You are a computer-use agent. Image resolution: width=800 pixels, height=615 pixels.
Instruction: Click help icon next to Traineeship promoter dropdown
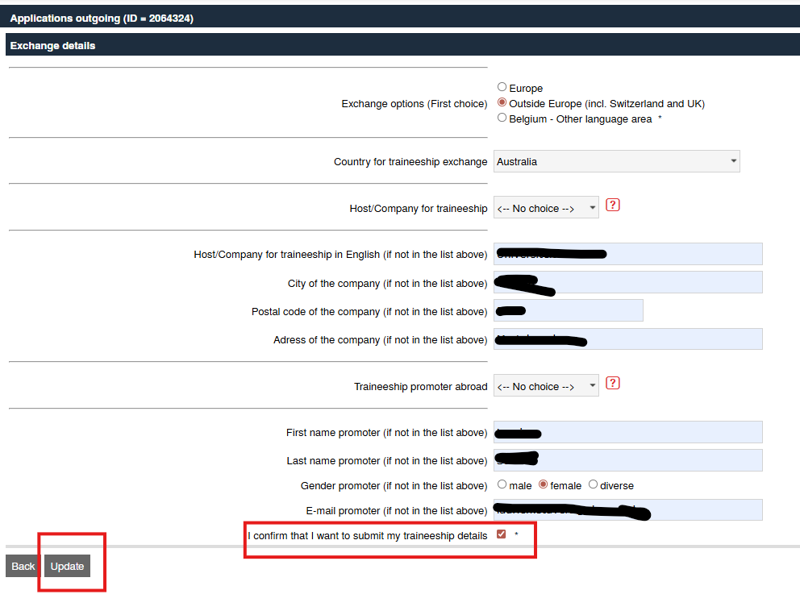pos(613,384)
